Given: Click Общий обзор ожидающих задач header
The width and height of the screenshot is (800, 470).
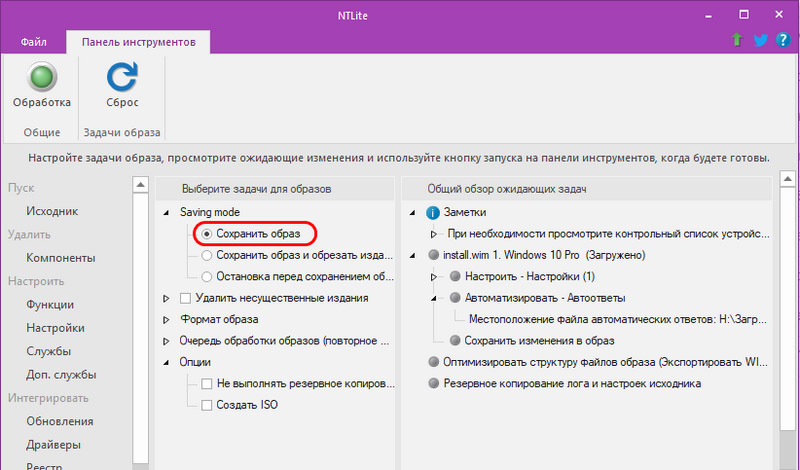Looking at the screenshot, I should click(x=507, y=189).
